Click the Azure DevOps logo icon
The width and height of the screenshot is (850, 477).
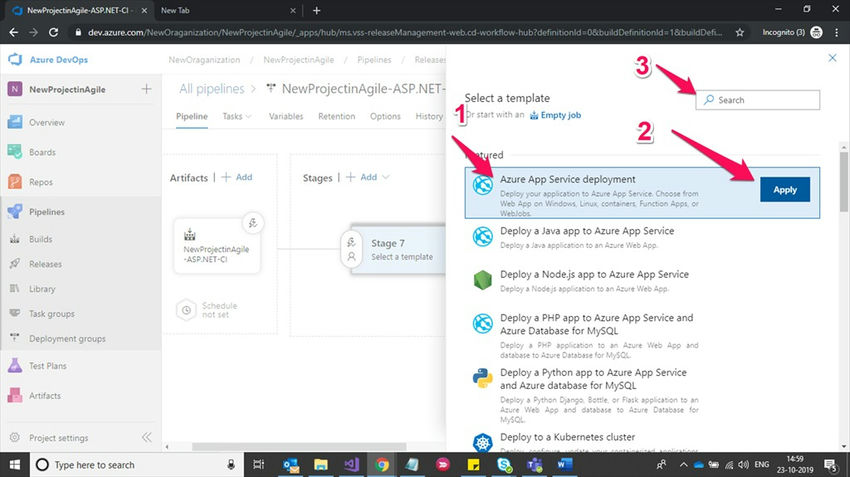pyautogui.click(x=15, y=59)
